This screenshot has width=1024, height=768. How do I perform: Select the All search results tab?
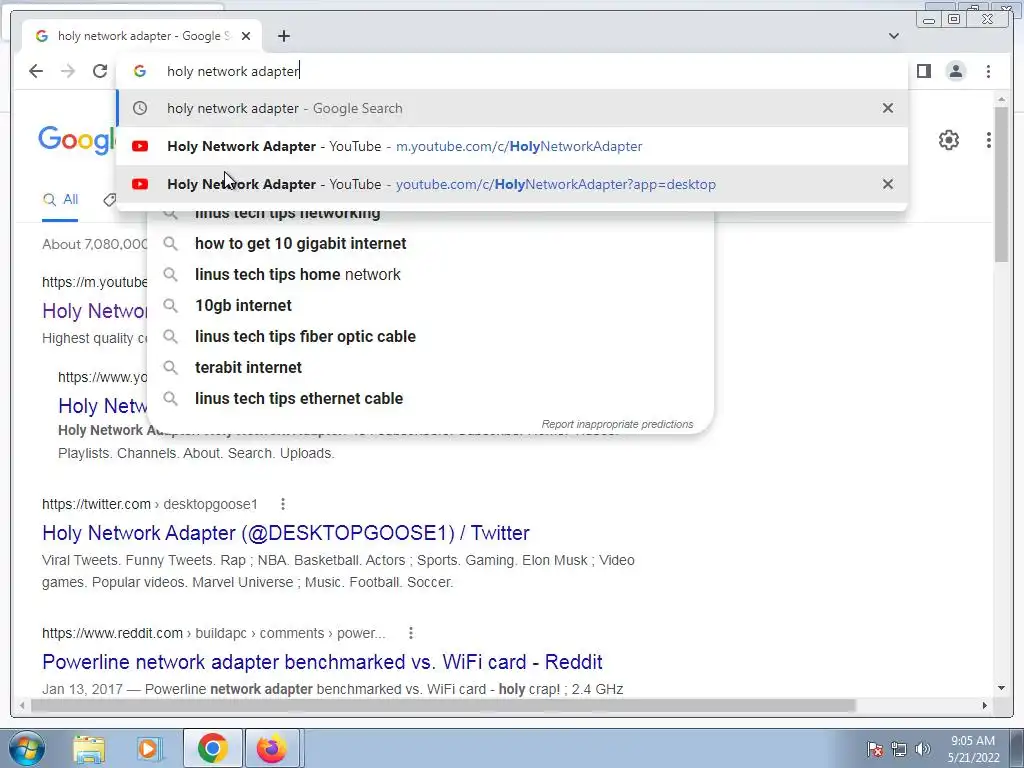[60, 200]
